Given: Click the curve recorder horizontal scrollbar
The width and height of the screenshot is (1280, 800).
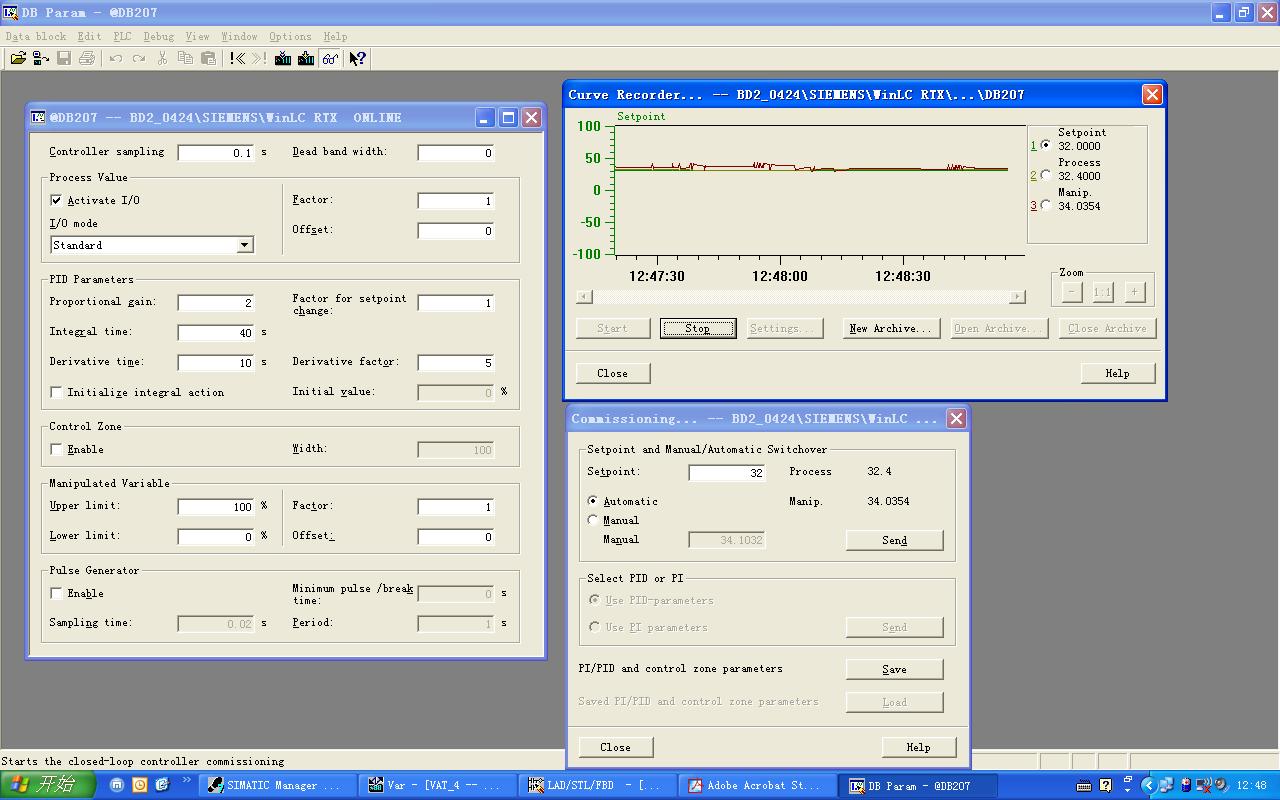Looking at the screenshot, I should [x=801, y=297].
